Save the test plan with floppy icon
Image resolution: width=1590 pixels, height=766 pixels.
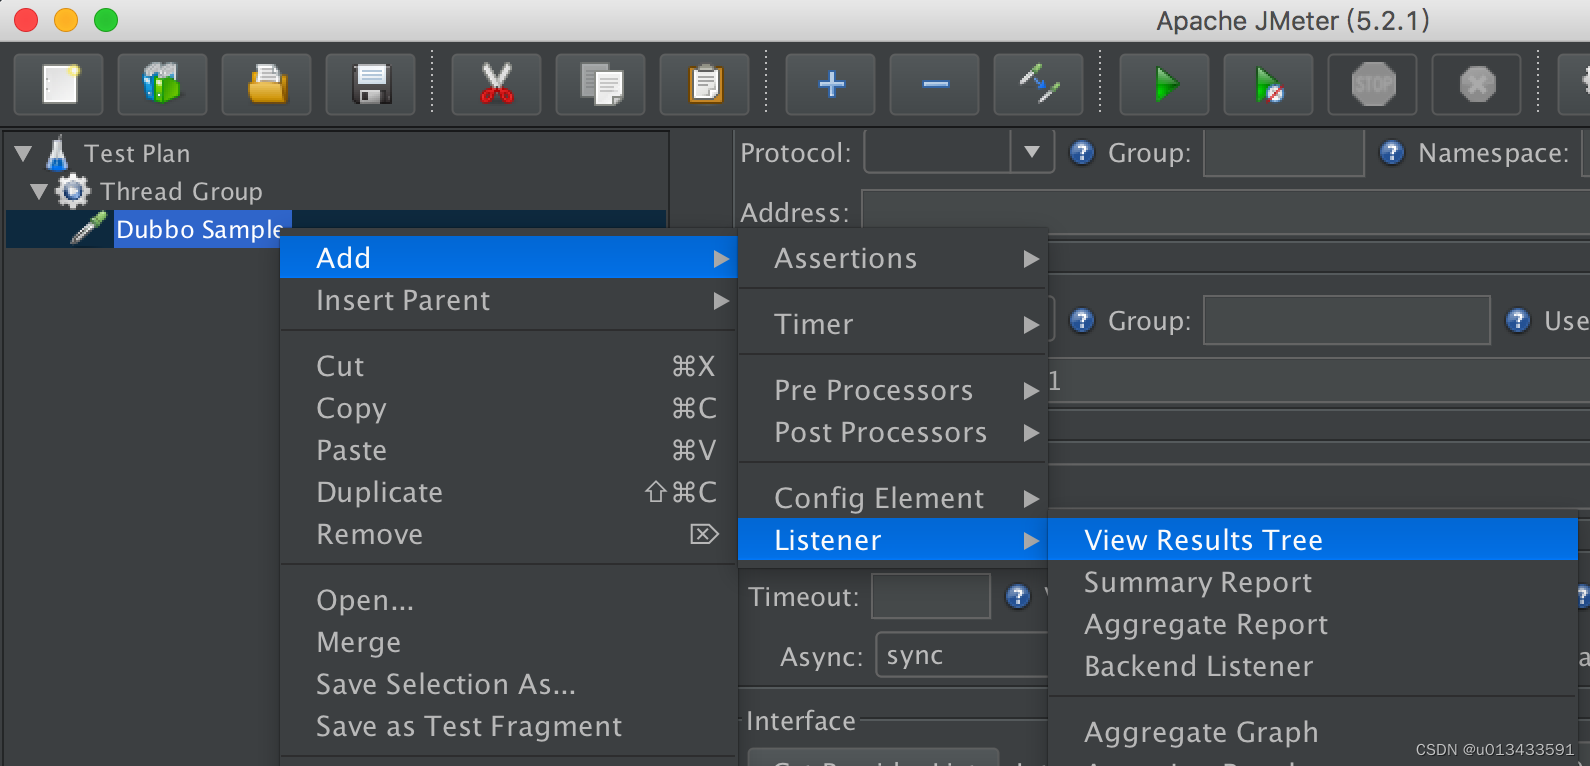371,85
